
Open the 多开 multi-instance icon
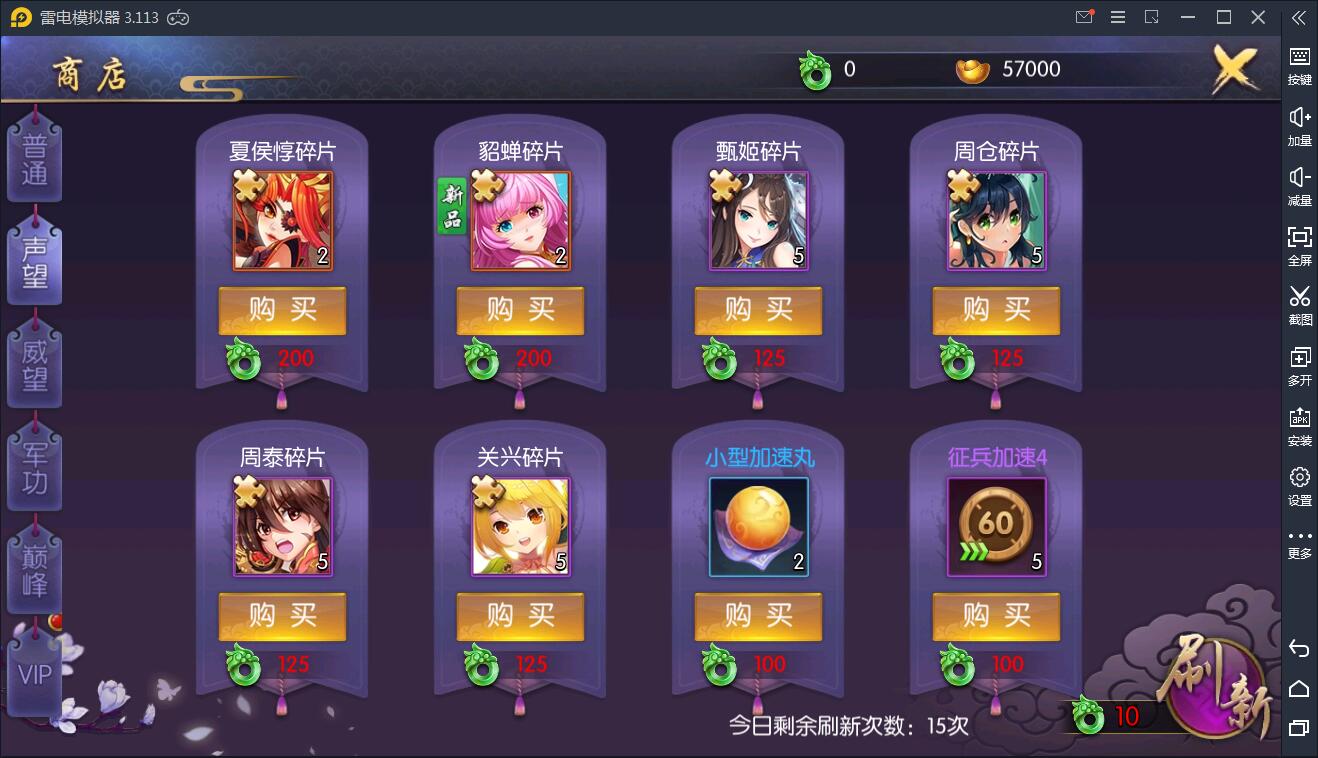tap(1299, 367)
